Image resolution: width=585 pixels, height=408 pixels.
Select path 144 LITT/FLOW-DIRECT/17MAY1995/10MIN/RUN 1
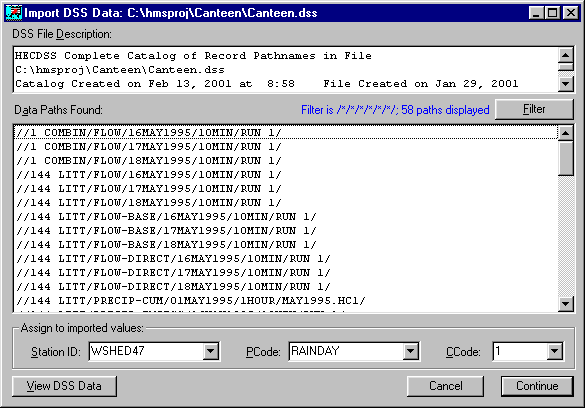(x=286, y=273)
